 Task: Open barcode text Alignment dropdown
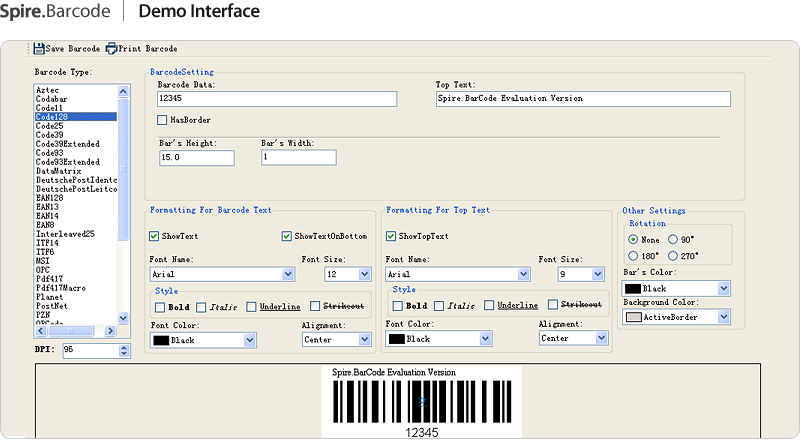[364, 339]
